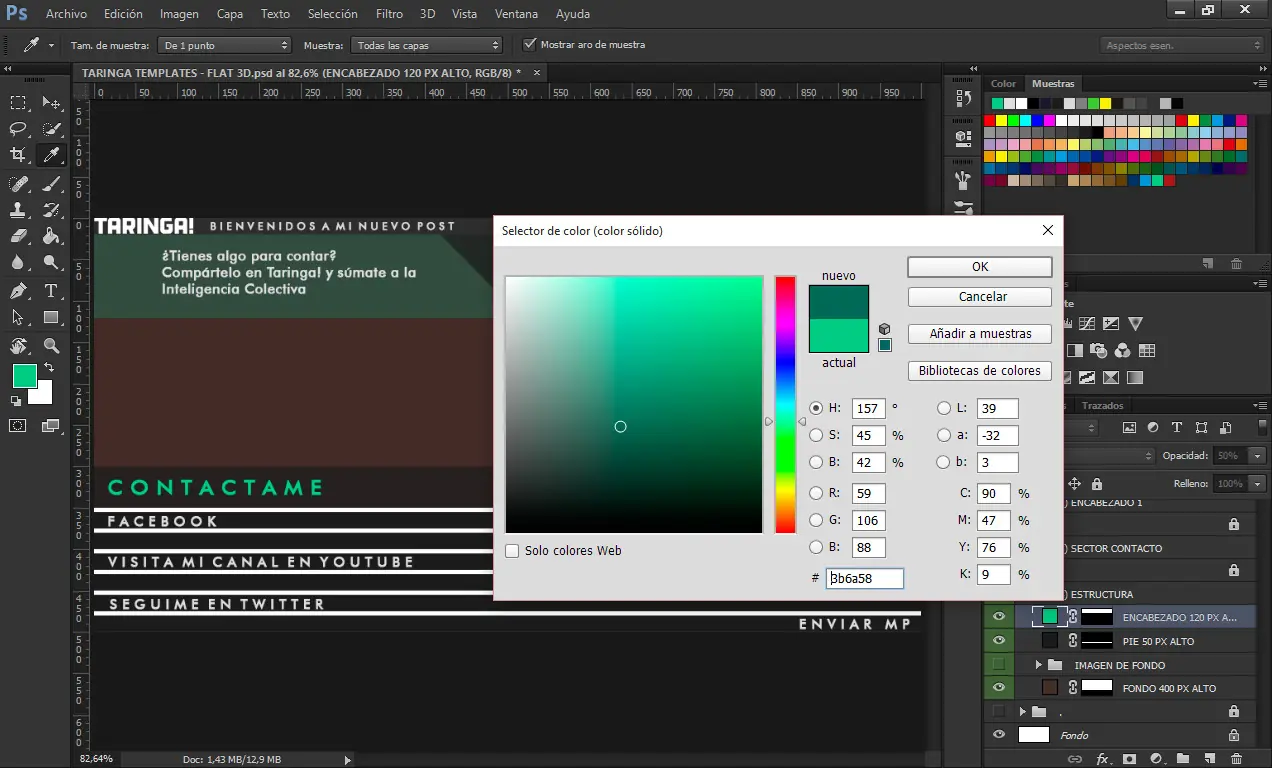
Task: Select the Zoom magnifier tool
Action: point(51,346)
